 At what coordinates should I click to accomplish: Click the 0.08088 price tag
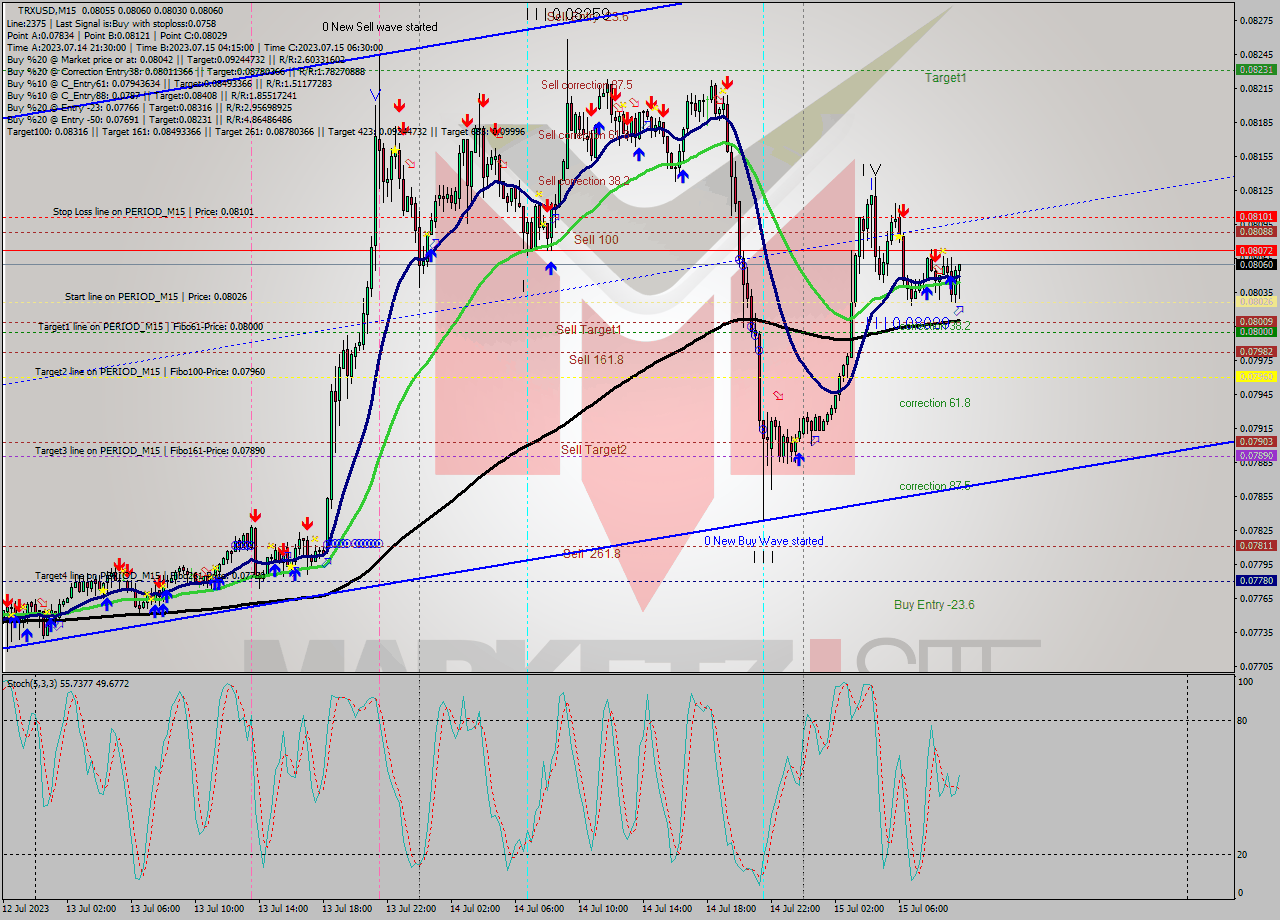coord(1257,232)
